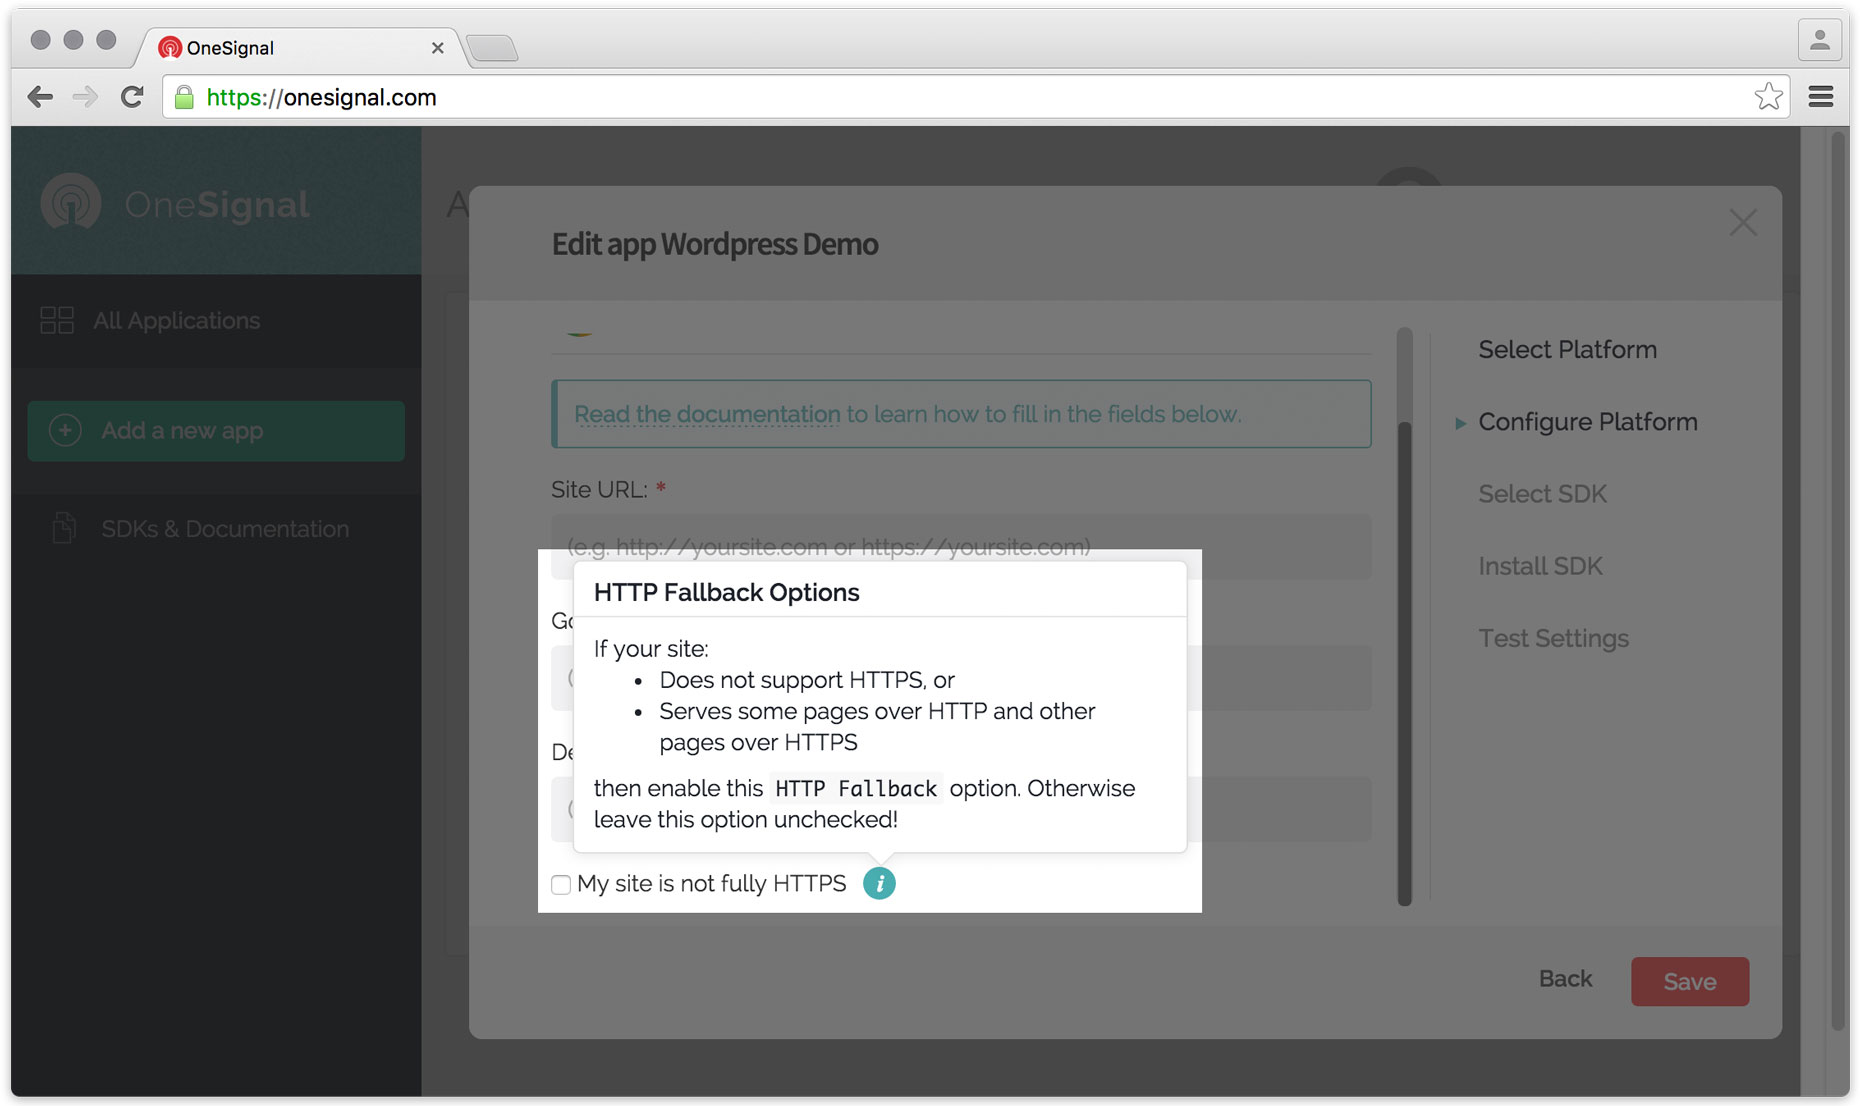The image size is (1860, 1106).
Task: Open the Install SDK step
Action: click(1540, 566)
